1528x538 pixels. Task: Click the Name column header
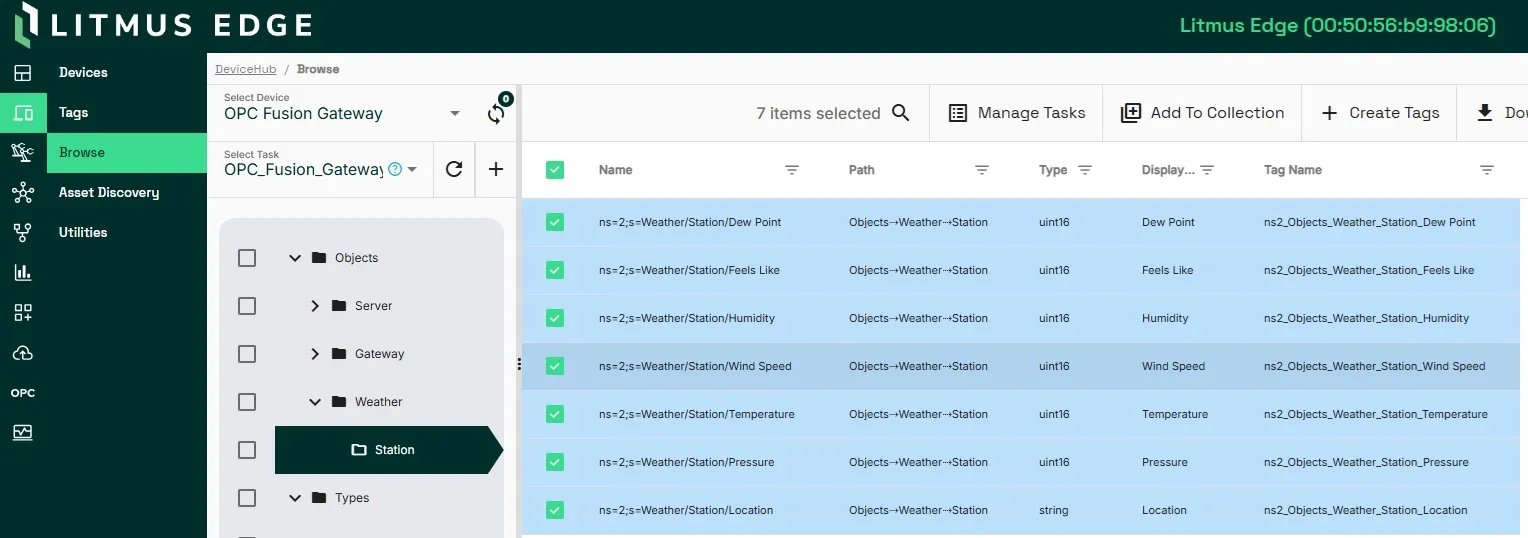[616, 170]
